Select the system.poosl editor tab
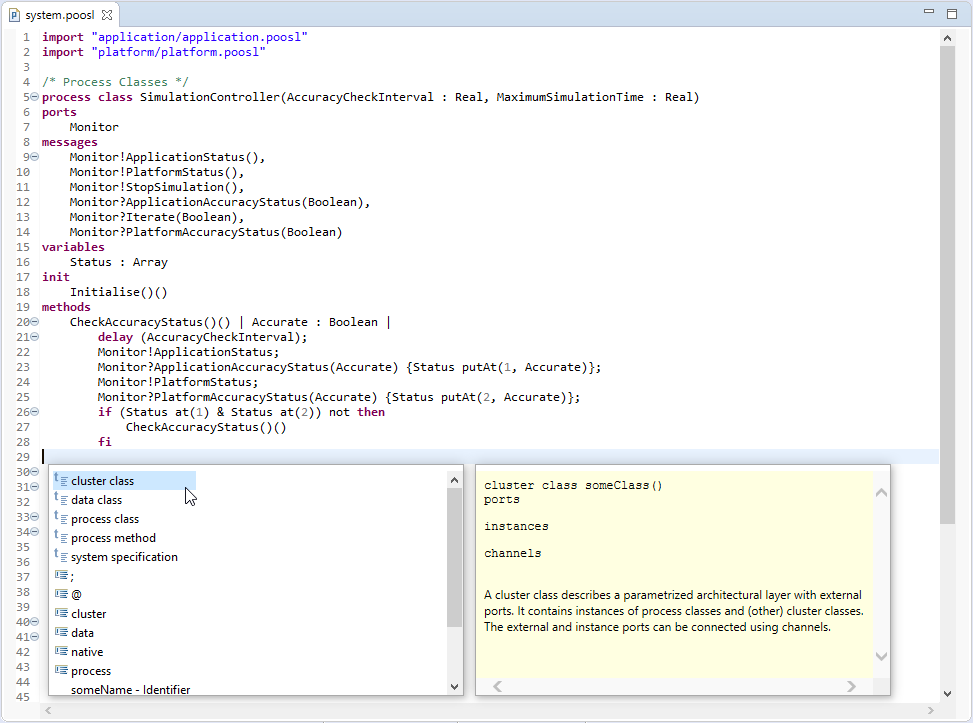 tap(60, 15)
